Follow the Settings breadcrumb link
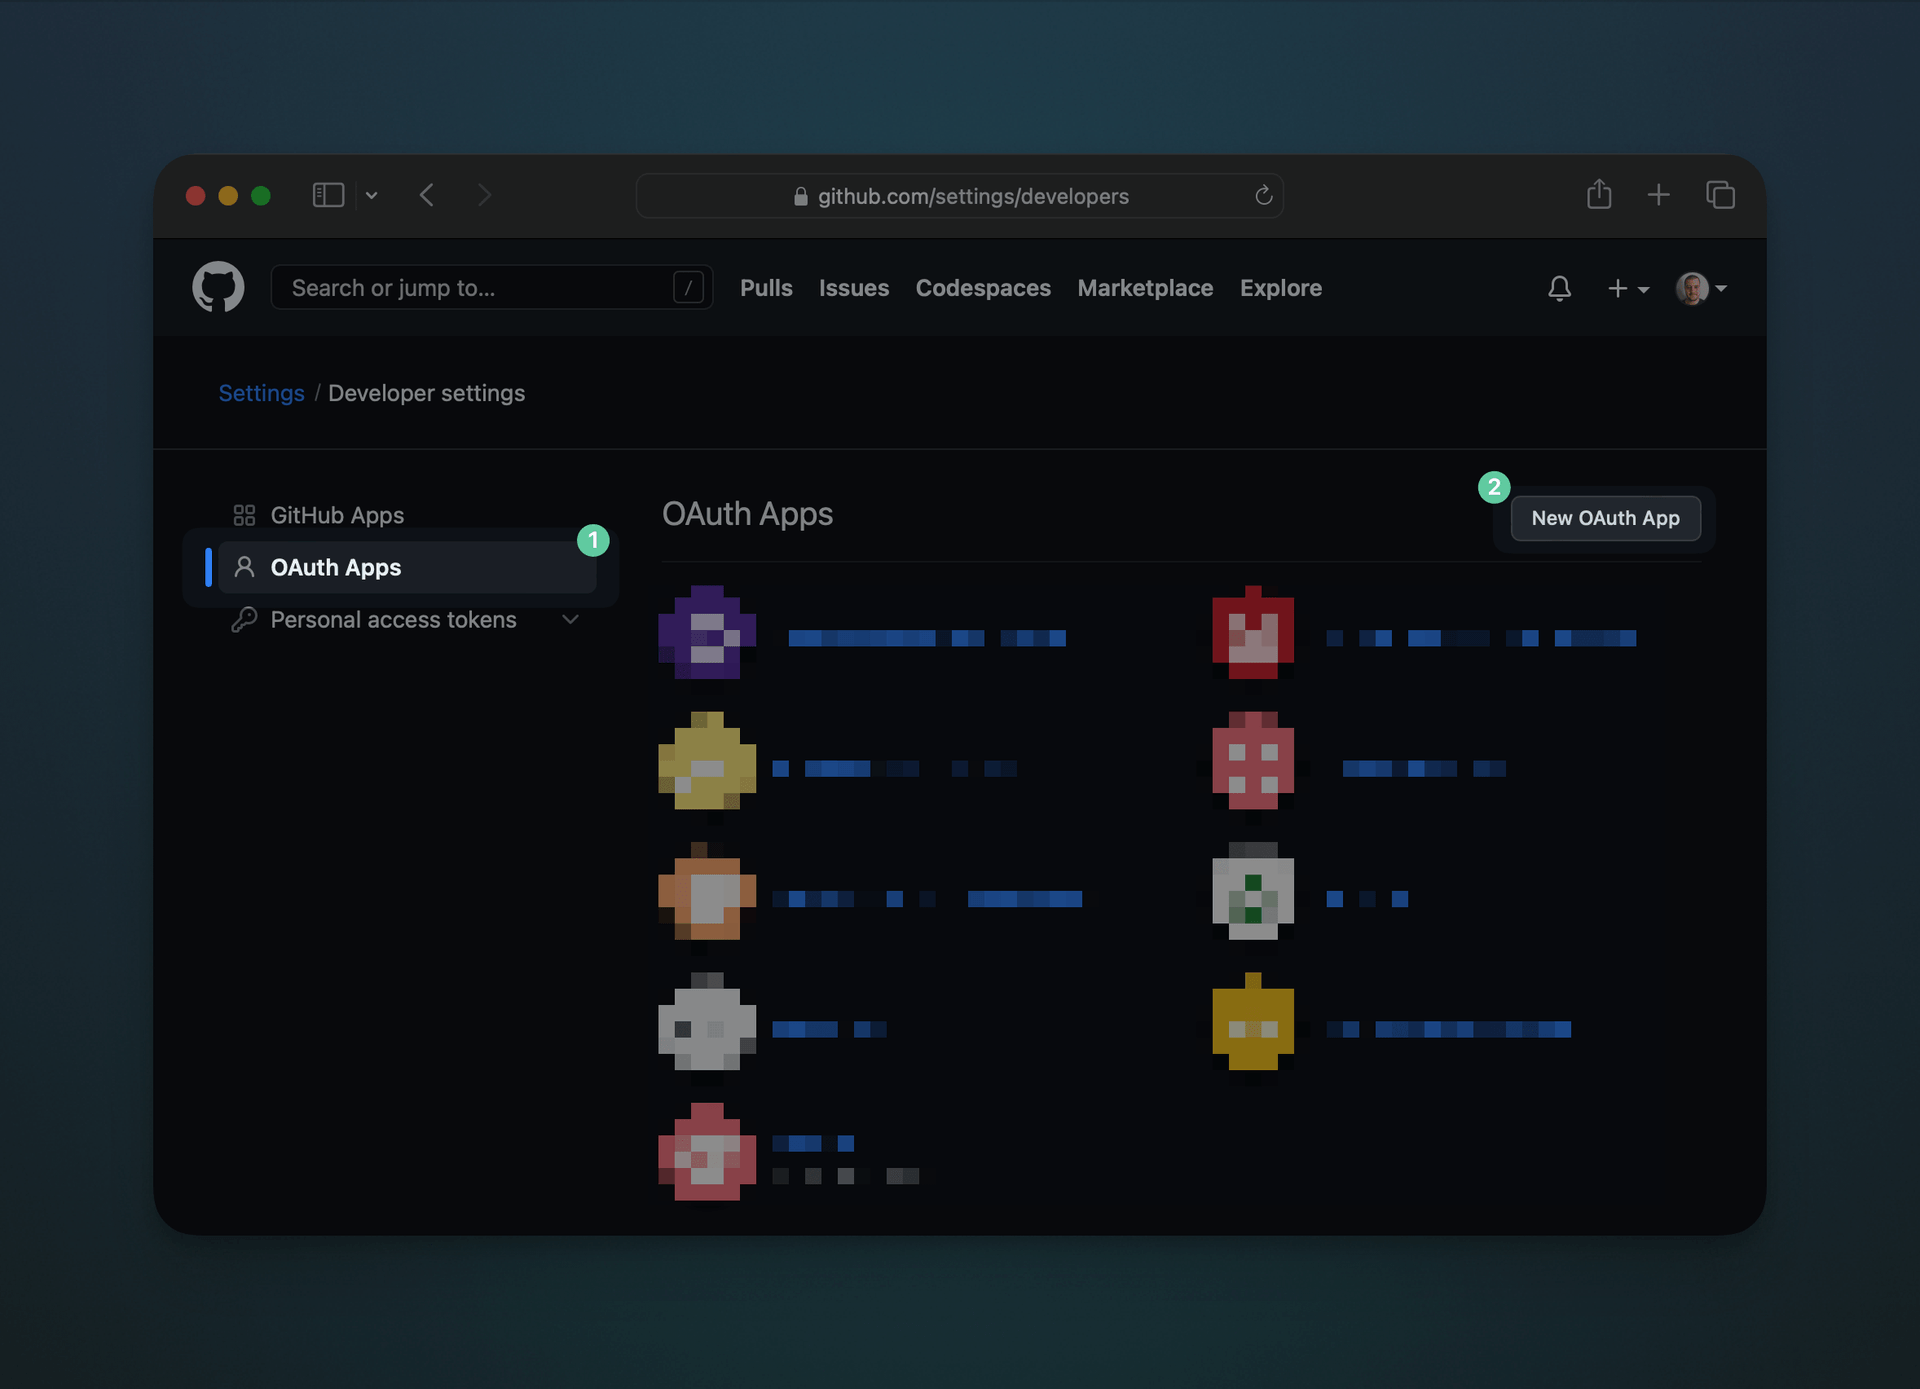The height and width of the screenshot is (1389, 1920). tap(261, 393)
